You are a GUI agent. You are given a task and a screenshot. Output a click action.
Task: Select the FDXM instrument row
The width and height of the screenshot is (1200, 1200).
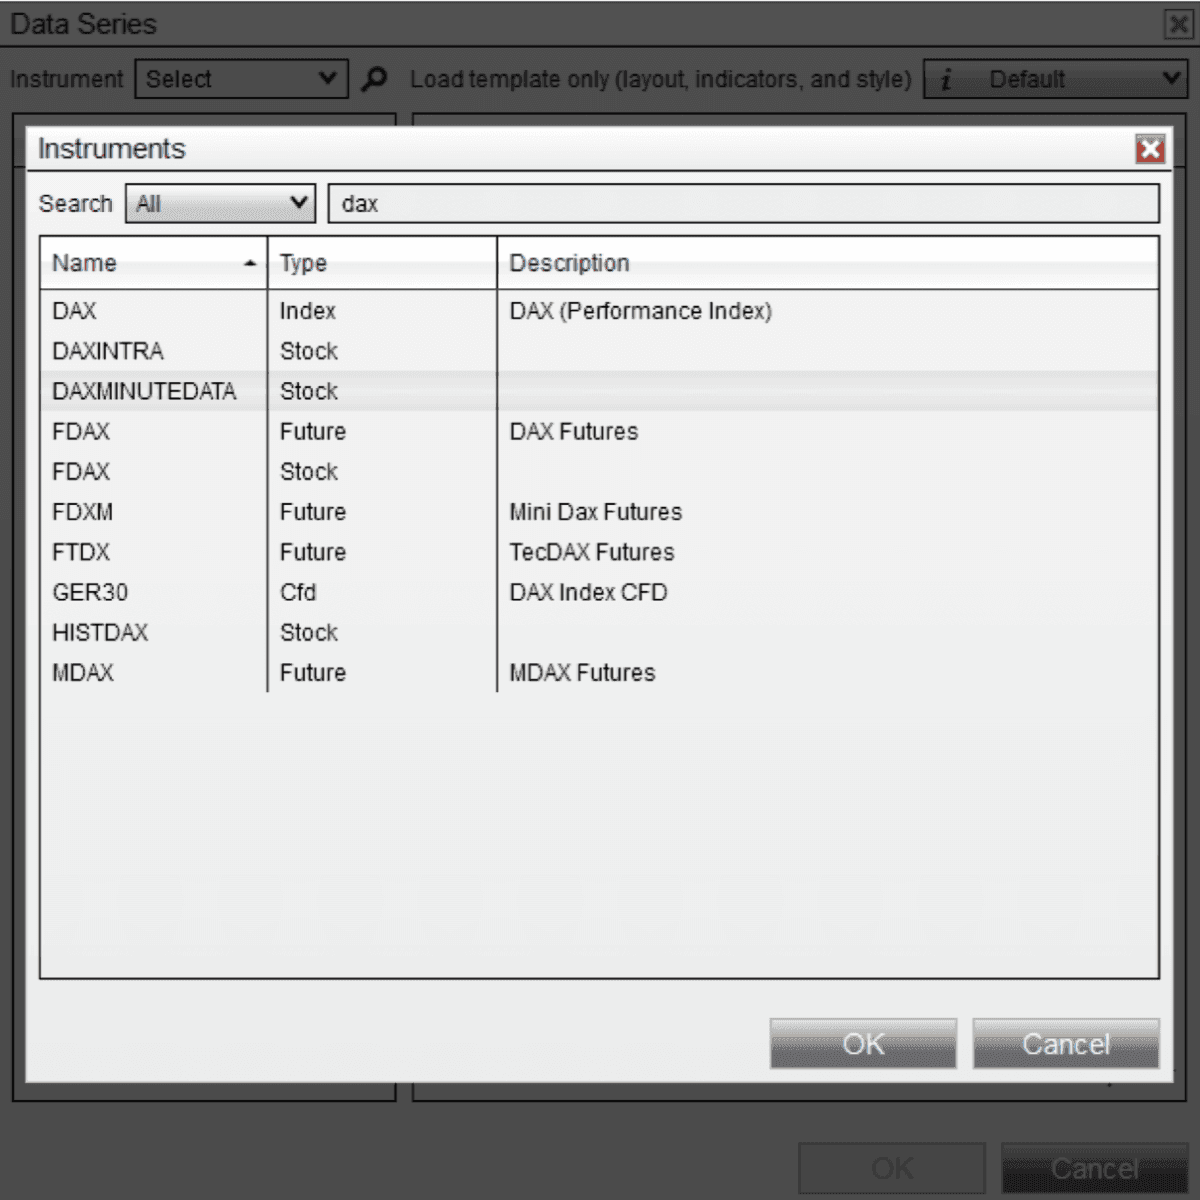[x=599, y=512]
